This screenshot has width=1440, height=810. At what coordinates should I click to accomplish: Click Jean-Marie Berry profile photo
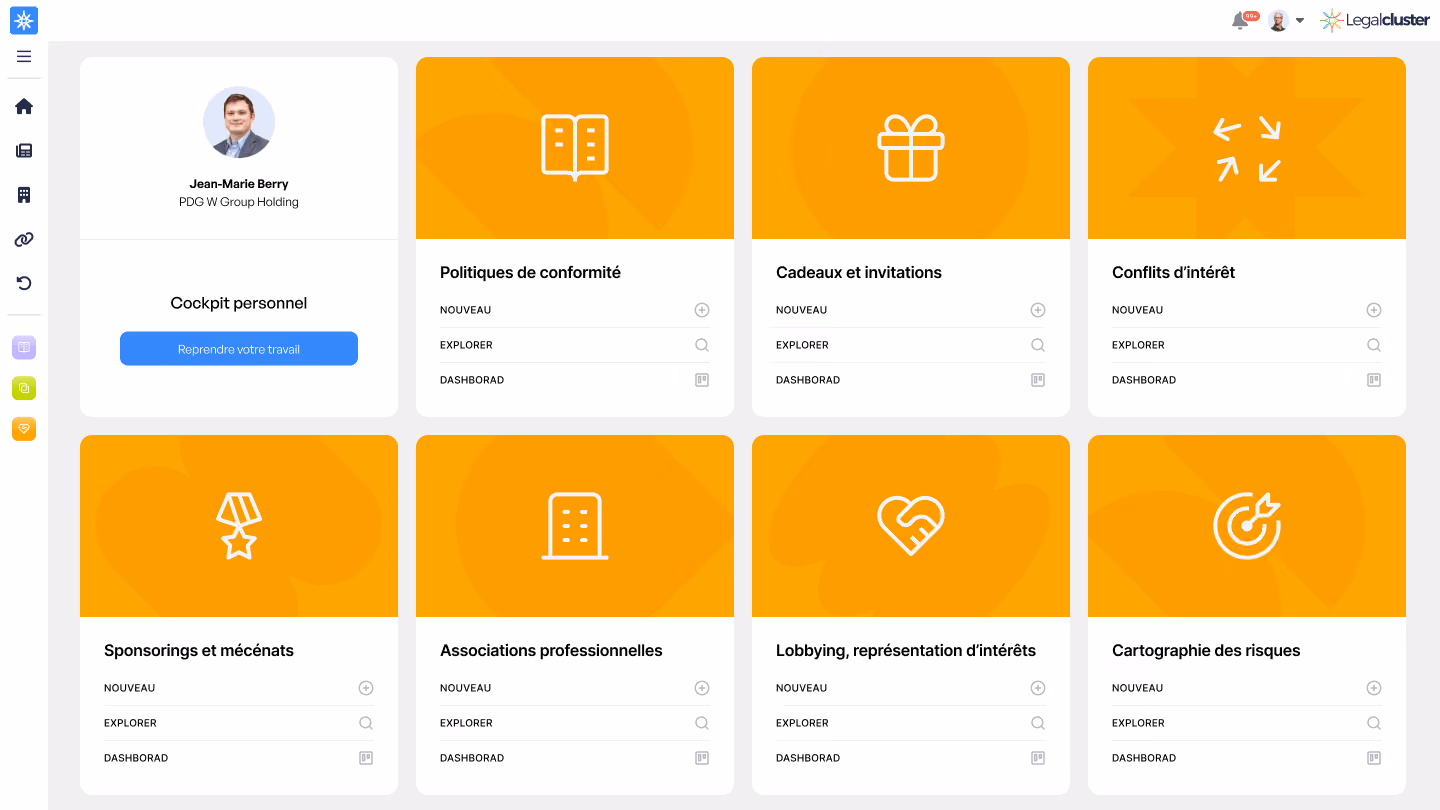click(x=239, y=122)
